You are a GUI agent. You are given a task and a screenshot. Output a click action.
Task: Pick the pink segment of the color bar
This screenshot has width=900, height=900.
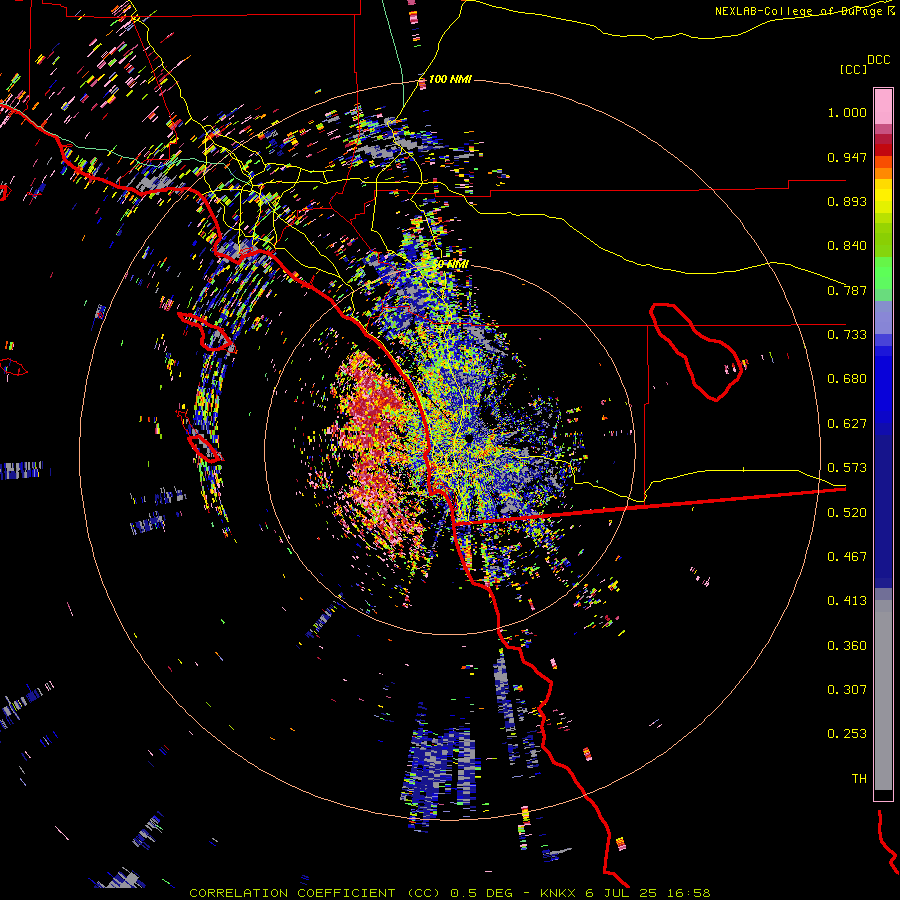click(883, 107)
